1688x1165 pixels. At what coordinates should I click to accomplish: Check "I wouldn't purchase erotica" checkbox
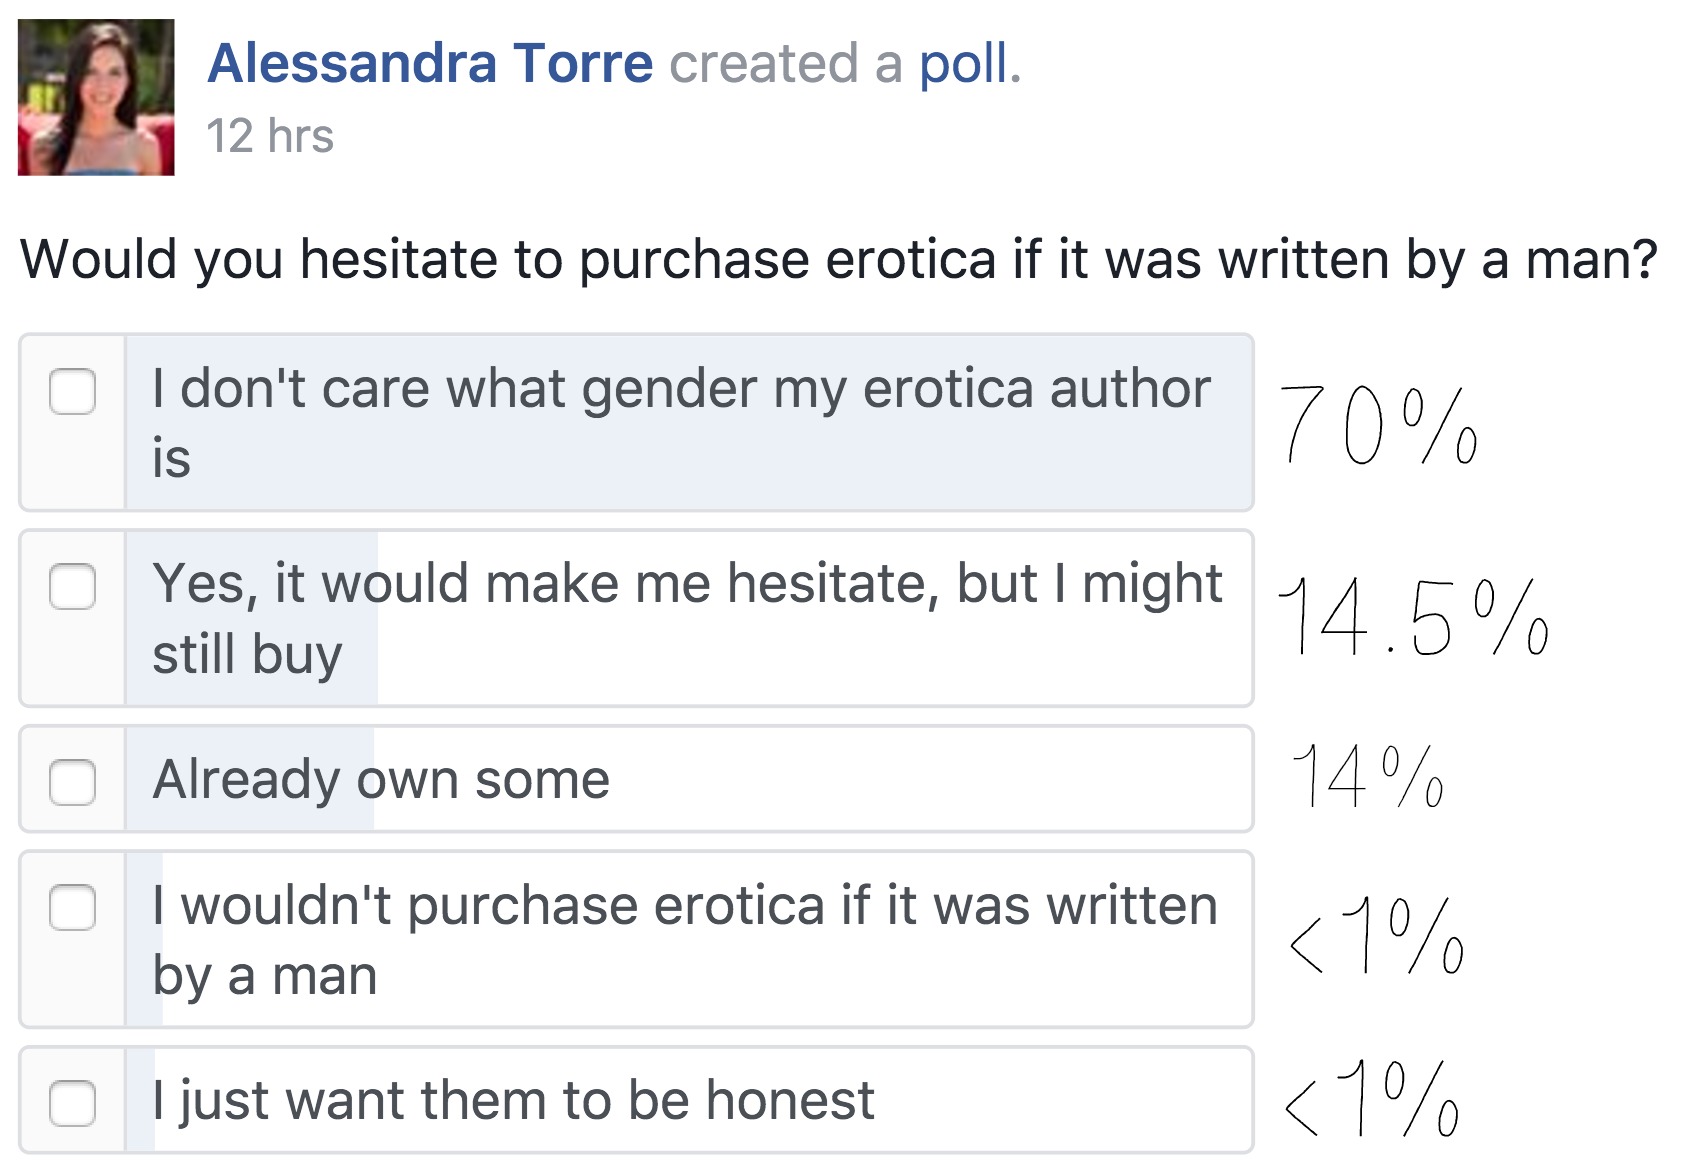[x=73, y=907]
